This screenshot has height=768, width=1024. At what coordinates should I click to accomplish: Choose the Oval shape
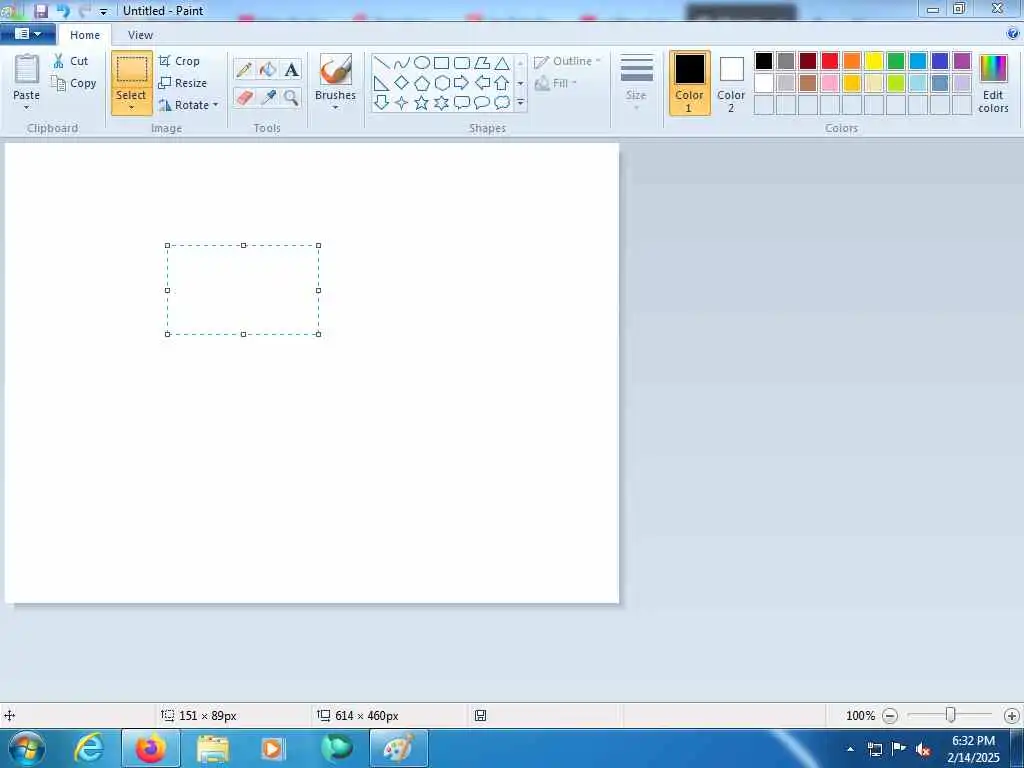pyautogui.click(x=422, y=63)
